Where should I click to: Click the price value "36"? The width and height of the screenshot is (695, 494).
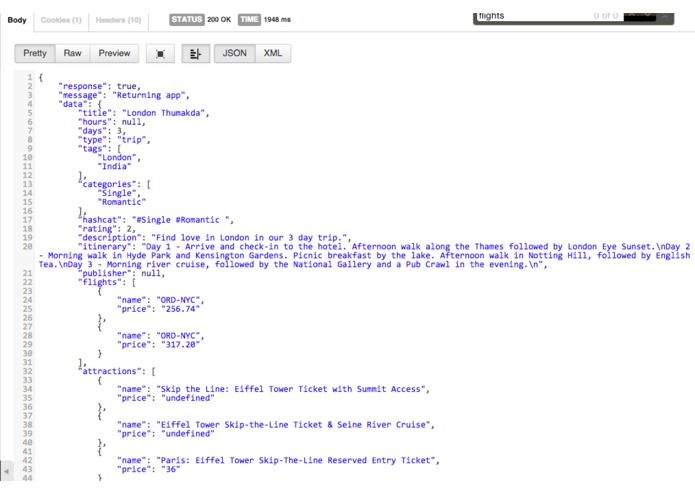171,469
